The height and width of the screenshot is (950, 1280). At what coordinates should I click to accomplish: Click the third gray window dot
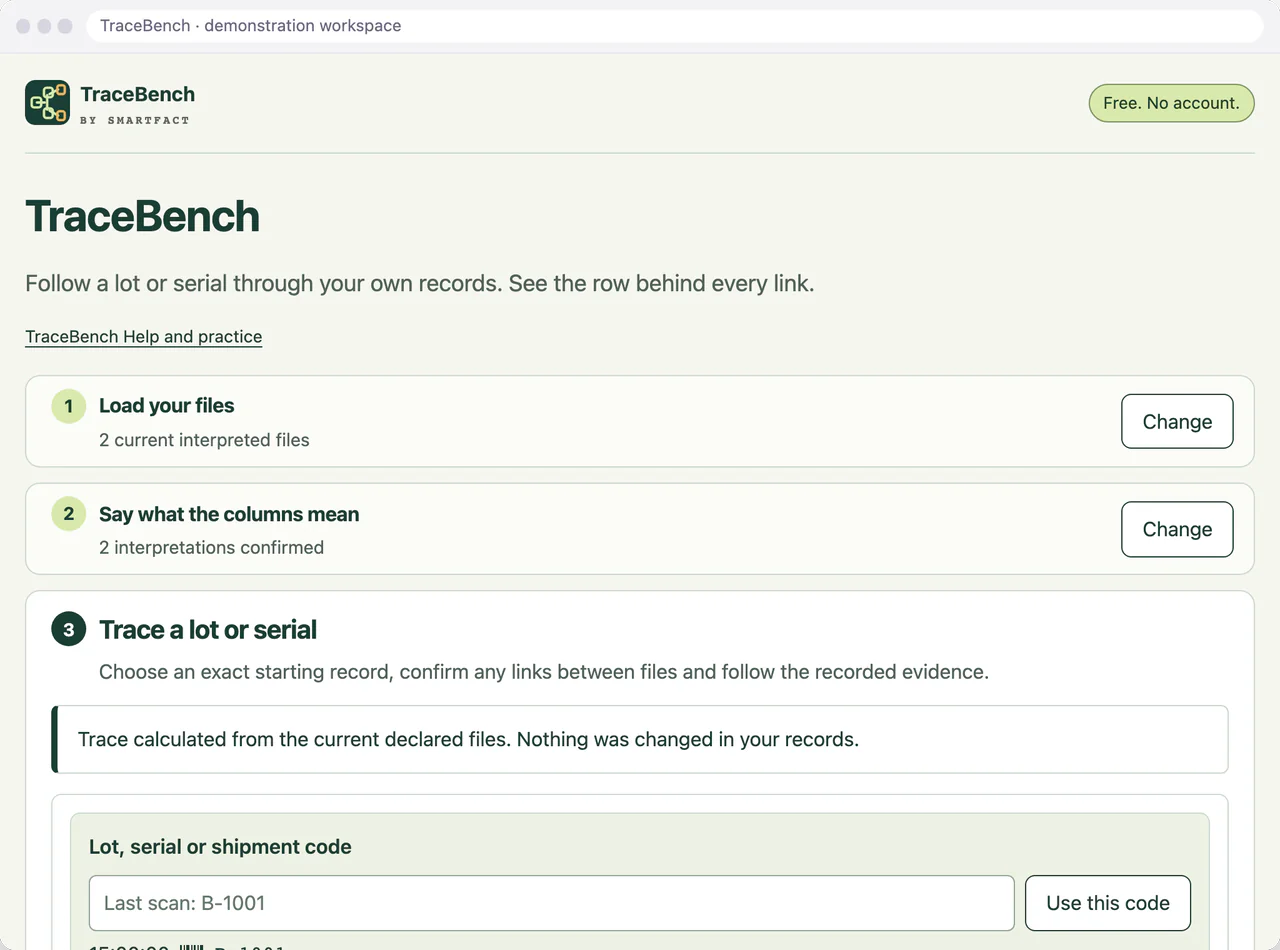click(x=65, y=26)
